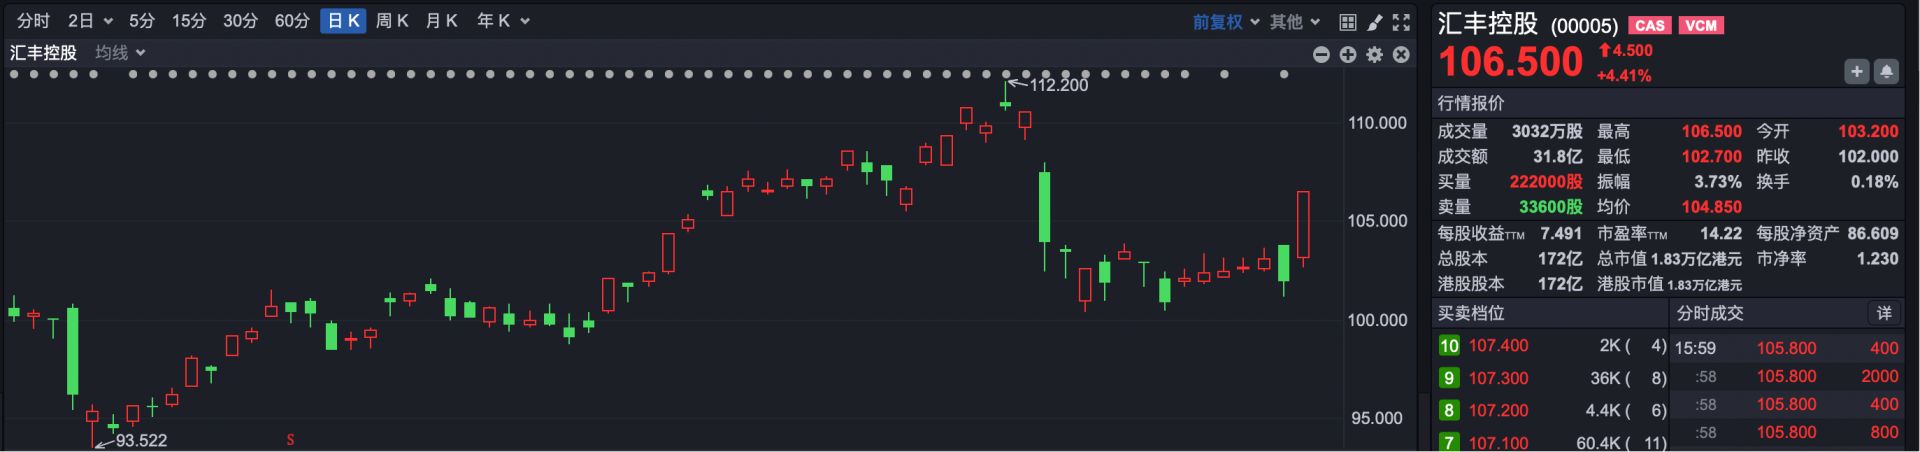The height and width of the screenshot is (452, 1920).
Task: Click the VCM badge
Action: coord(1701,25)
